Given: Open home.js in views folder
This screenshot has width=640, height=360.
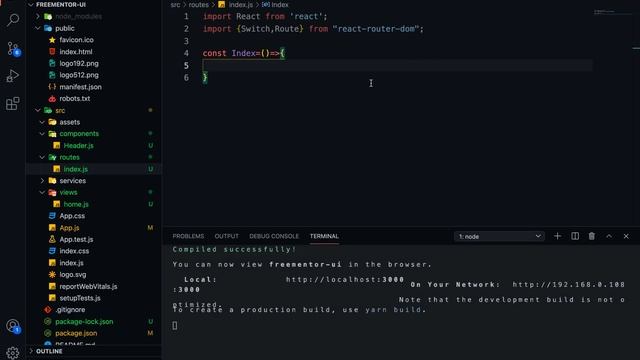Looking at the screenshot, I should (x=76, y=204).
